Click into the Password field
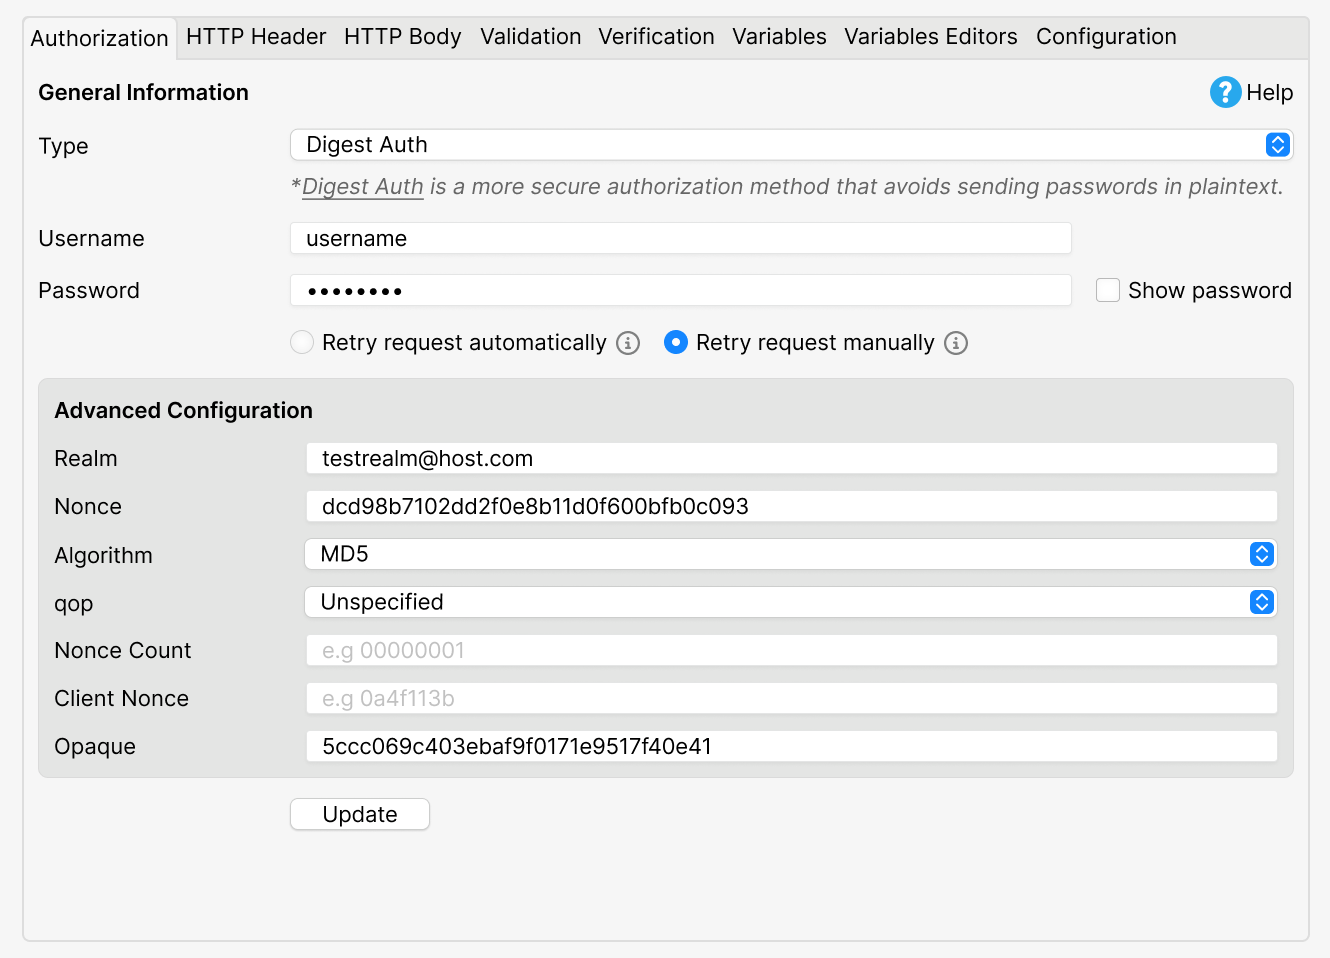 coord(681,290)
